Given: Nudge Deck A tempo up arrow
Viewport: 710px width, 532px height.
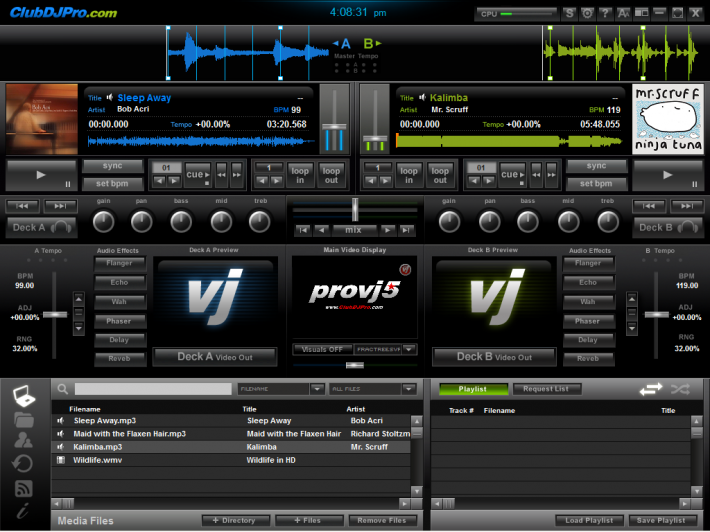Looking at the screenshot, I should click(x=79, y=299).
